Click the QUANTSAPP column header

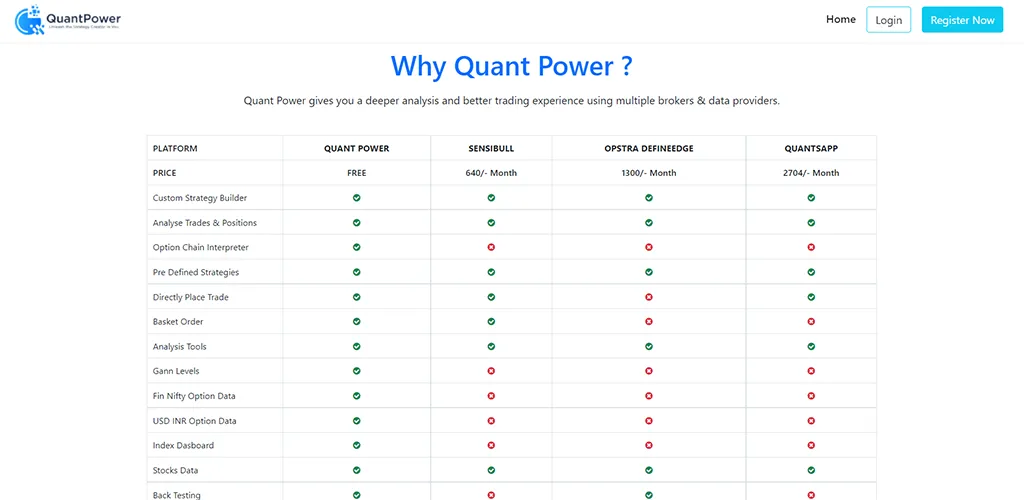point(811,148)
